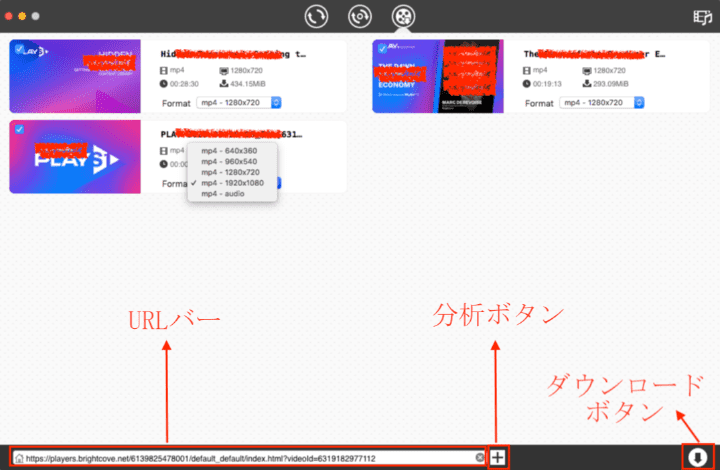Viewport: 720px width, 470px height.
Task: Click the home icon in URL bar
Action: click(x=19, y=458)
